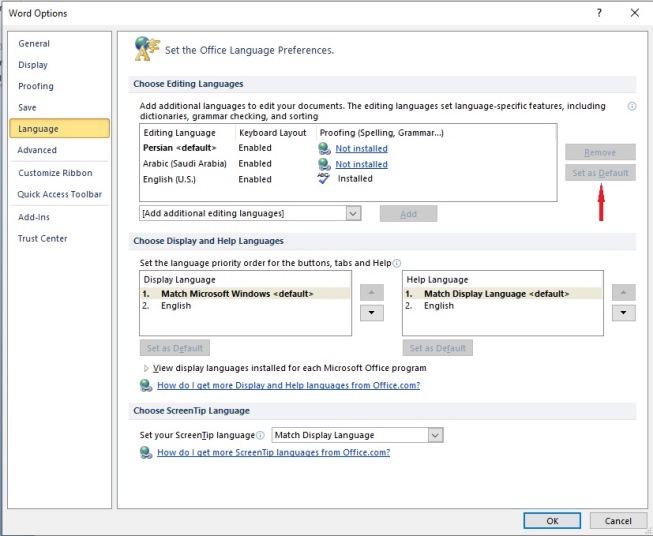
Task: Click the Help question mark in title bar
Action: [x=599, y=13]
